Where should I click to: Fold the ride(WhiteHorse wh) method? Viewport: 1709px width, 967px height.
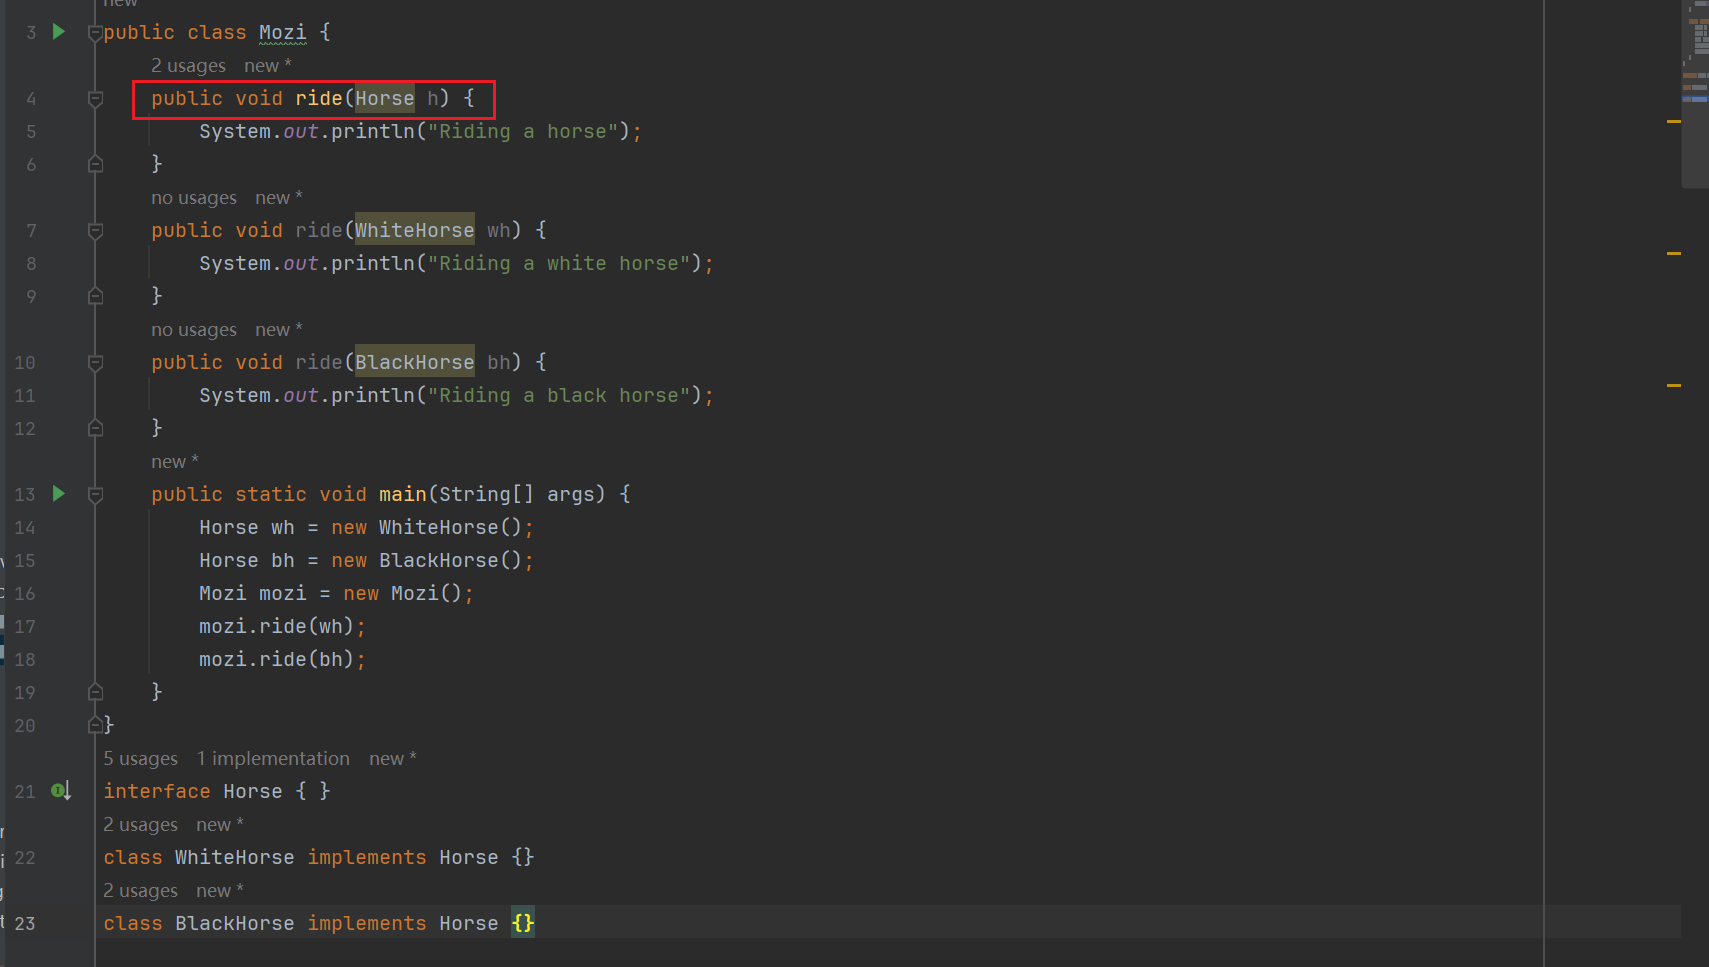click(x=95, y=231)
